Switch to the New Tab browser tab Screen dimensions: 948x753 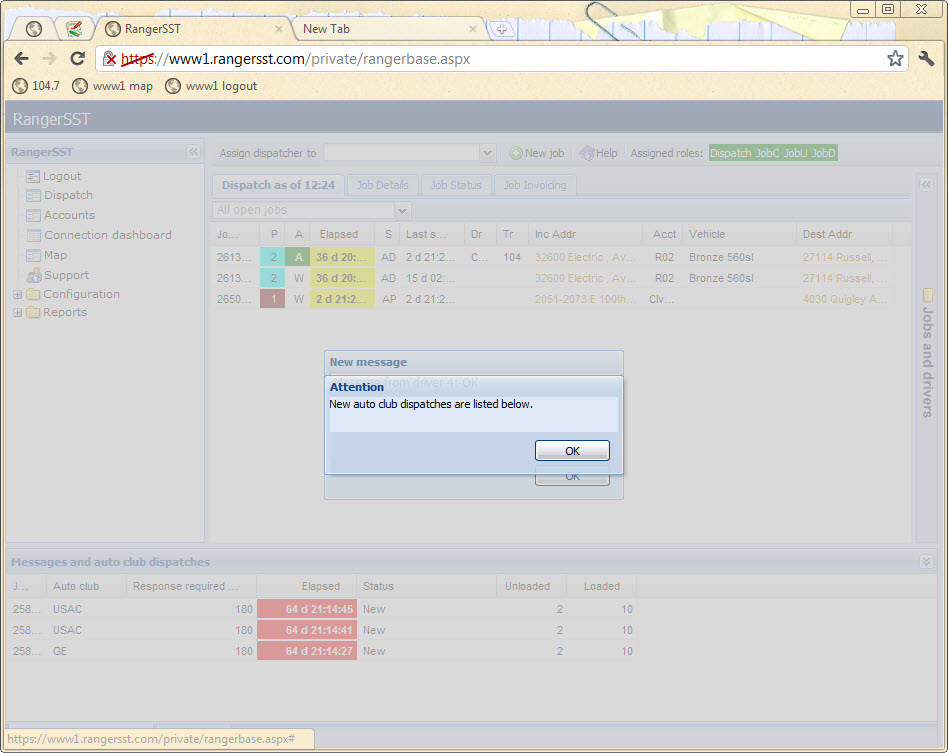click(385, 29)
